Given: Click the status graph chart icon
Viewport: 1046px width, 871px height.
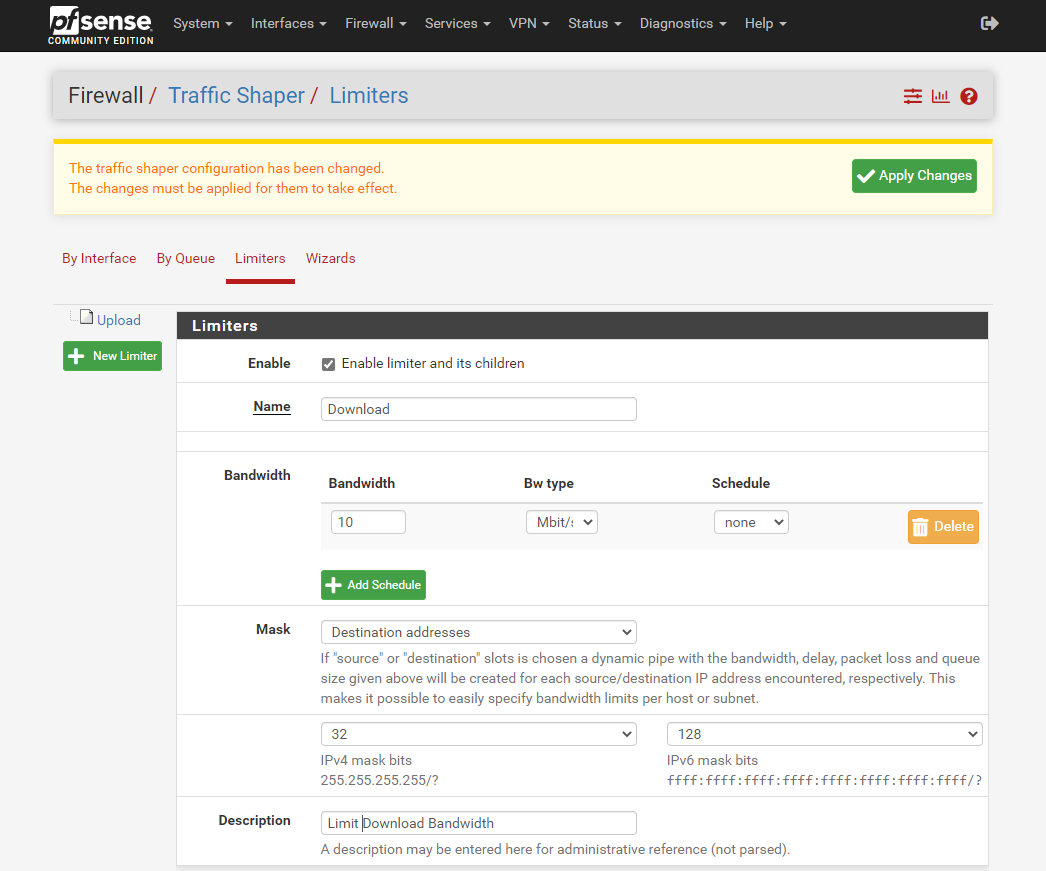Looking at the screenshot, I should click(x=940, y=96).
